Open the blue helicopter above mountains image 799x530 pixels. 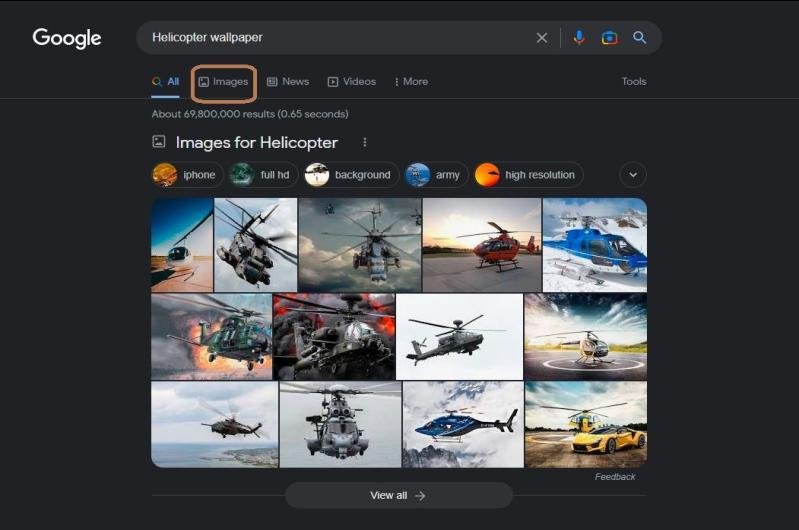(463, 425)
